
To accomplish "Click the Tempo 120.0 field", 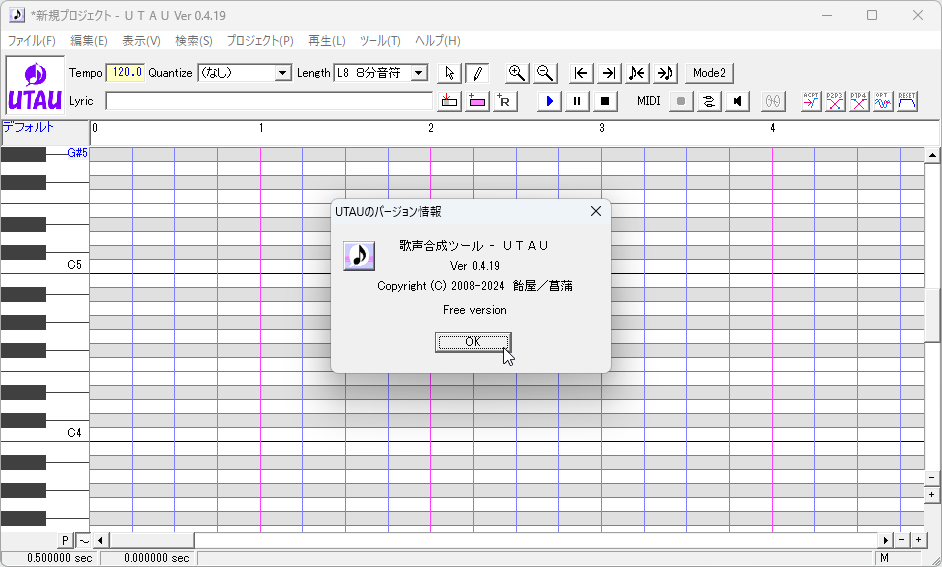I will pyautogui.click(x=126, y=73).
